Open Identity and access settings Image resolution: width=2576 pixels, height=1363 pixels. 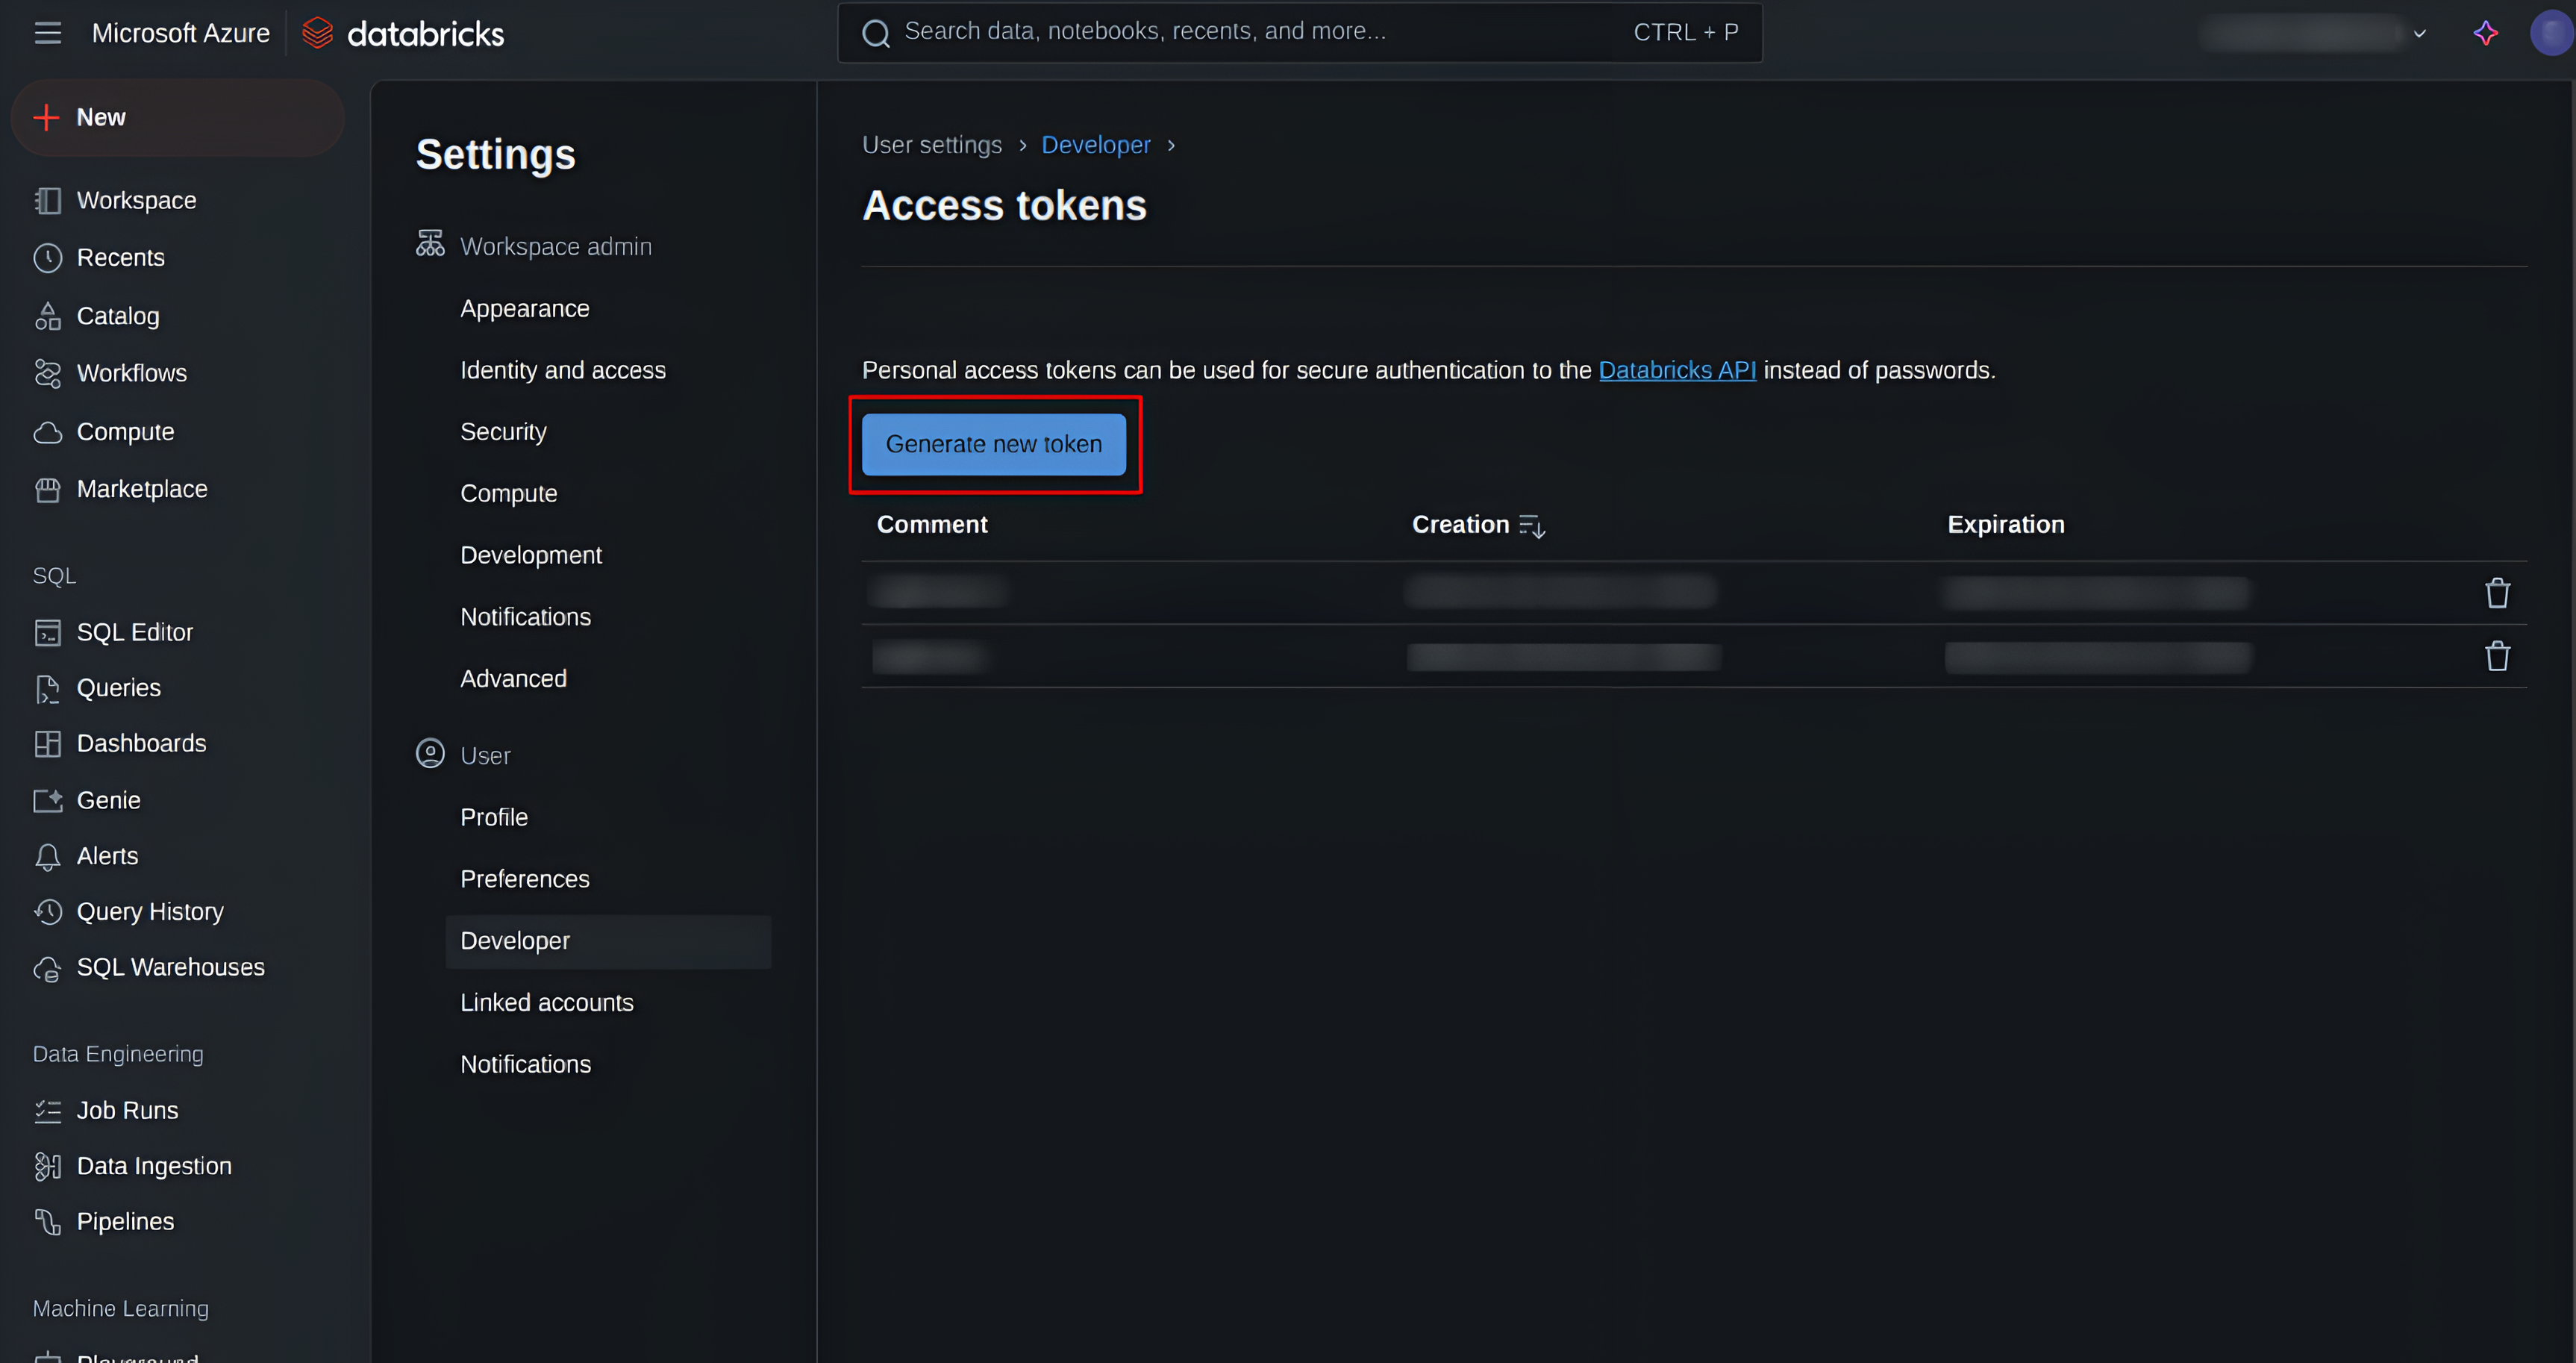pos(562,370)
